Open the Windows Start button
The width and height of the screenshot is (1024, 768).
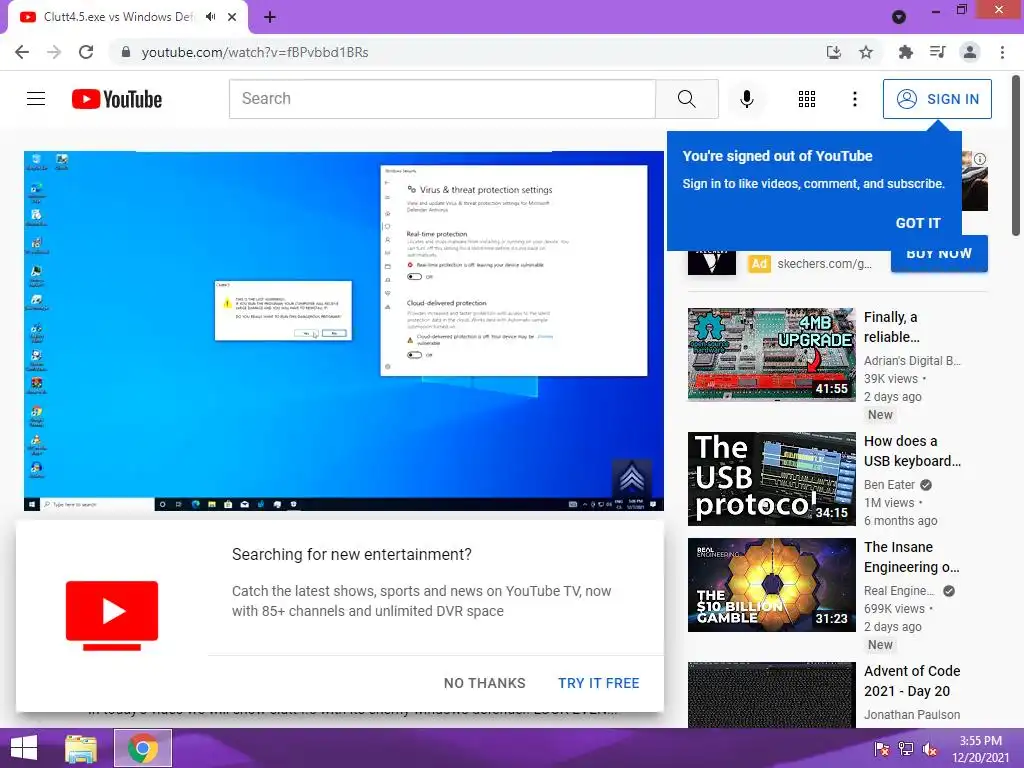[x=24, y=748]
